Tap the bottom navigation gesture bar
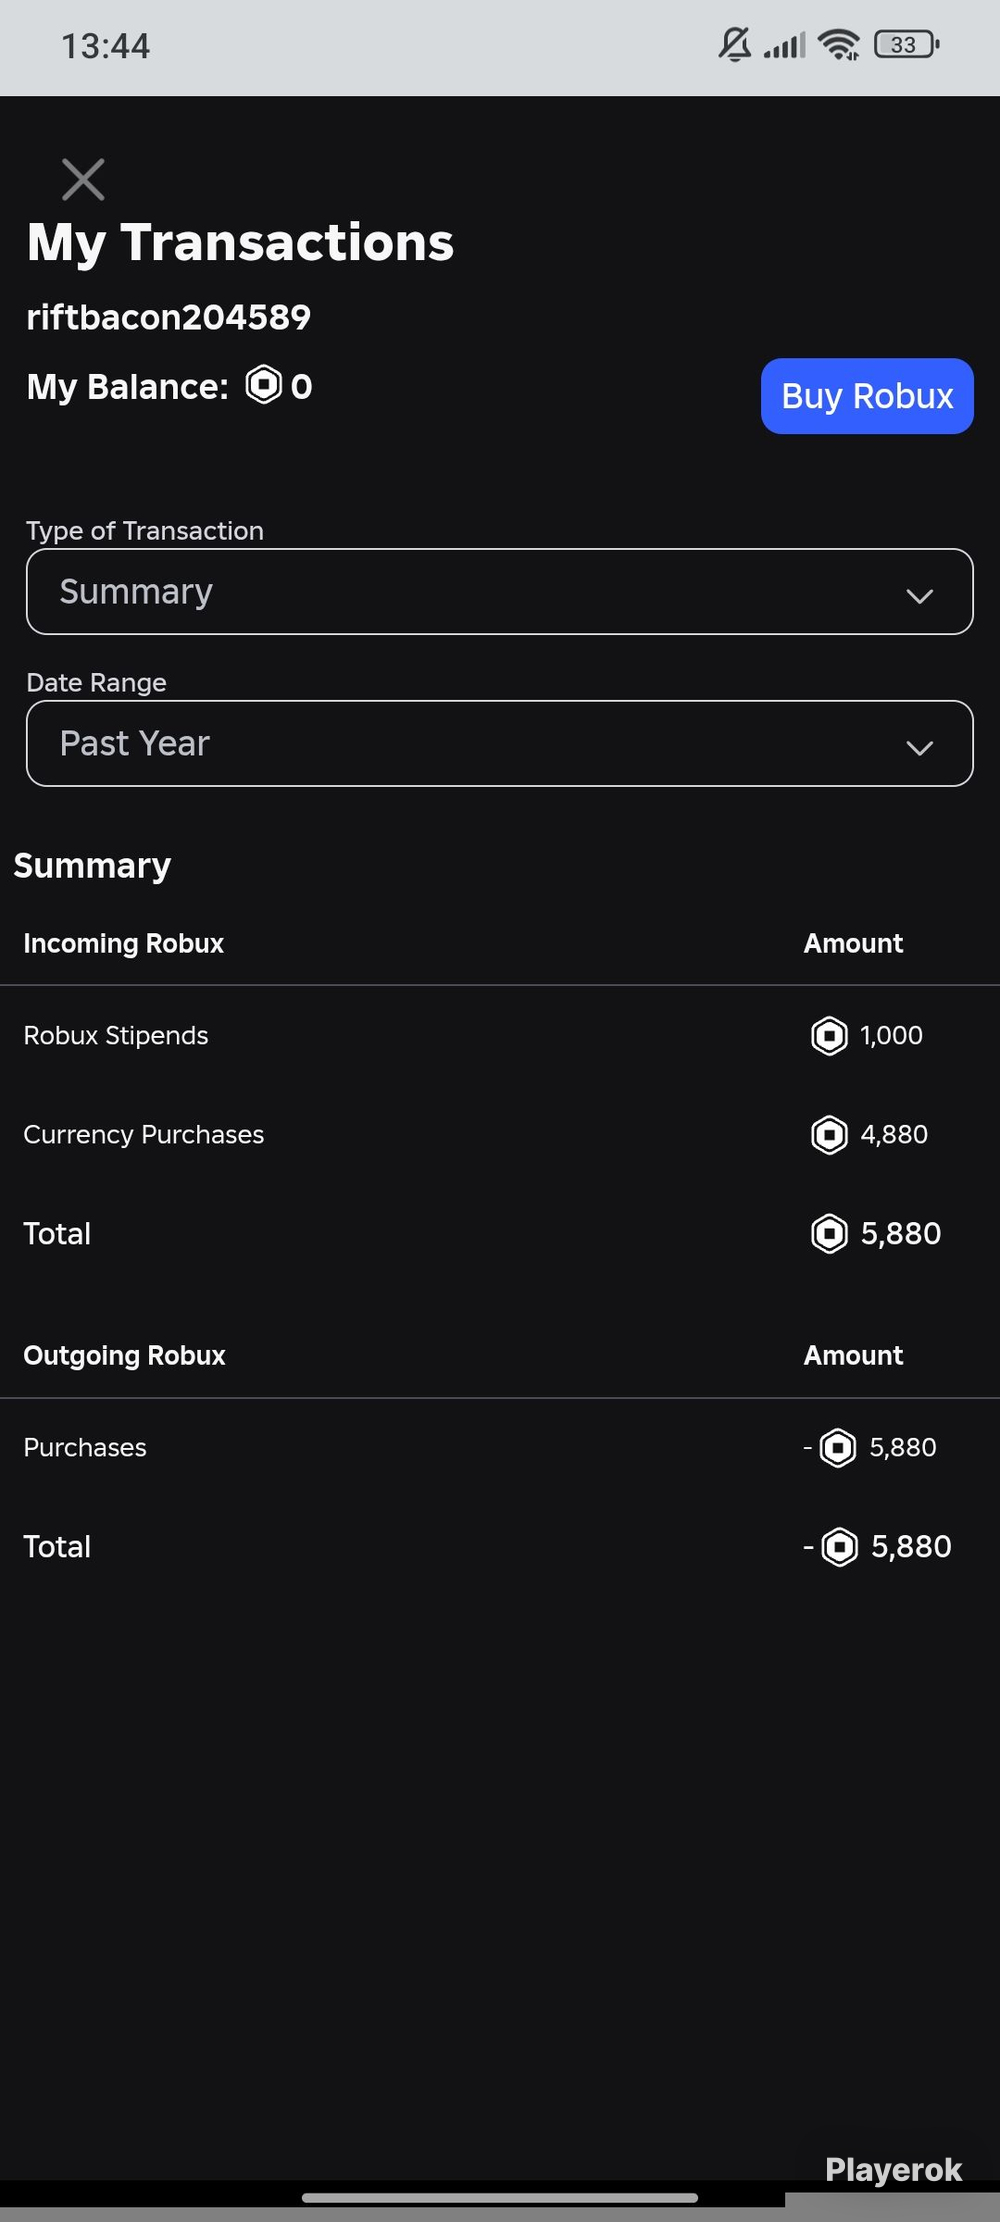The width and height of the screenshot is (1000, 2222). [x=500, y=2198]
